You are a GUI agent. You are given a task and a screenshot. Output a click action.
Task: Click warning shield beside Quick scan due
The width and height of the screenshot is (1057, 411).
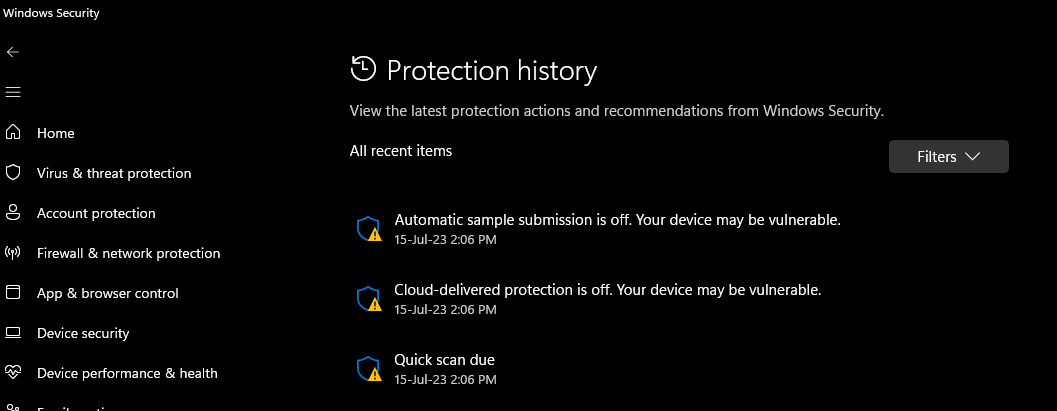(x=369, y=369)
